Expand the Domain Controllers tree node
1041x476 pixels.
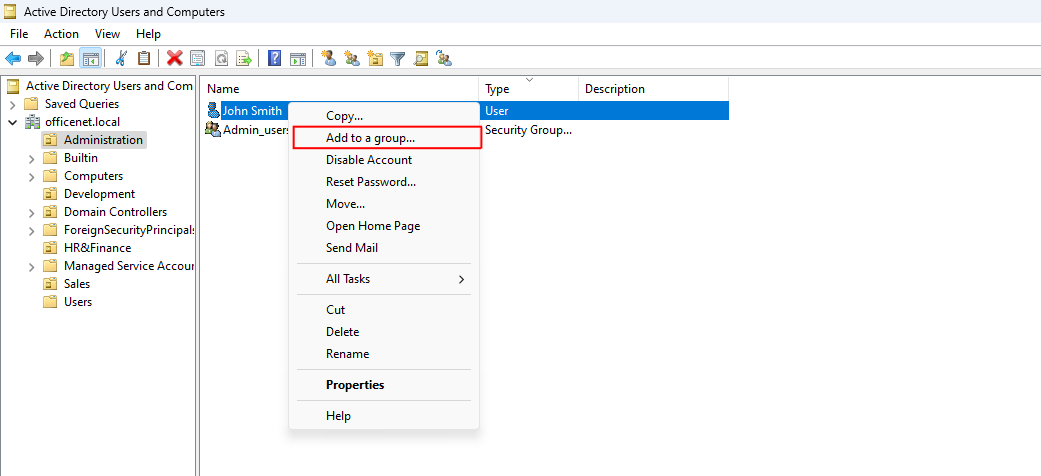32,212
